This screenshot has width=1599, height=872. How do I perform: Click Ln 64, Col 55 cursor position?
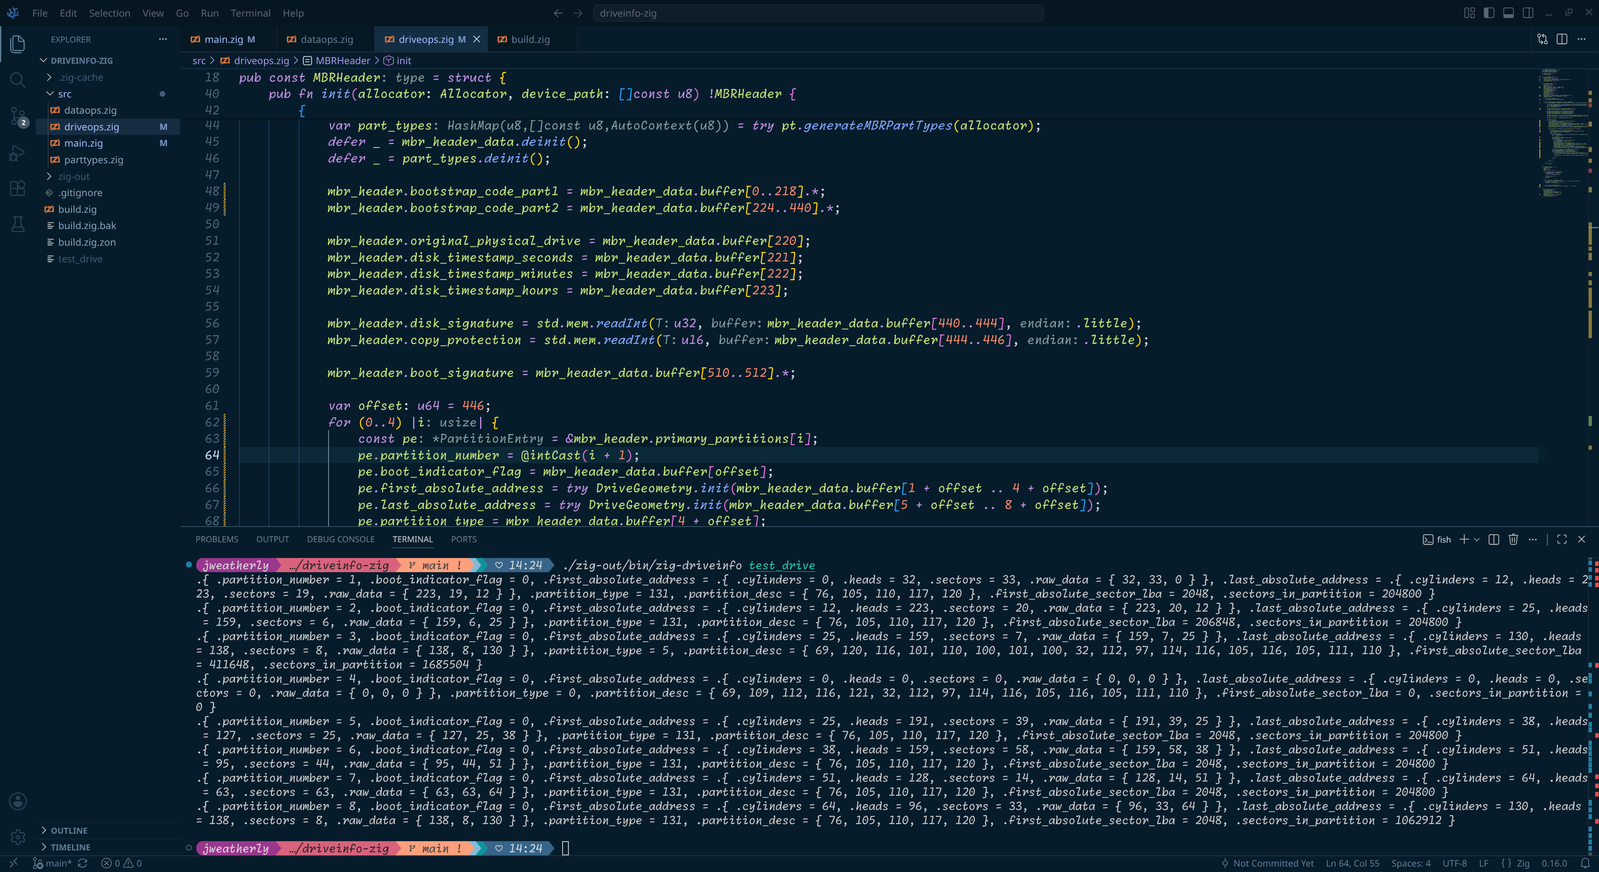pos(1352,863)
